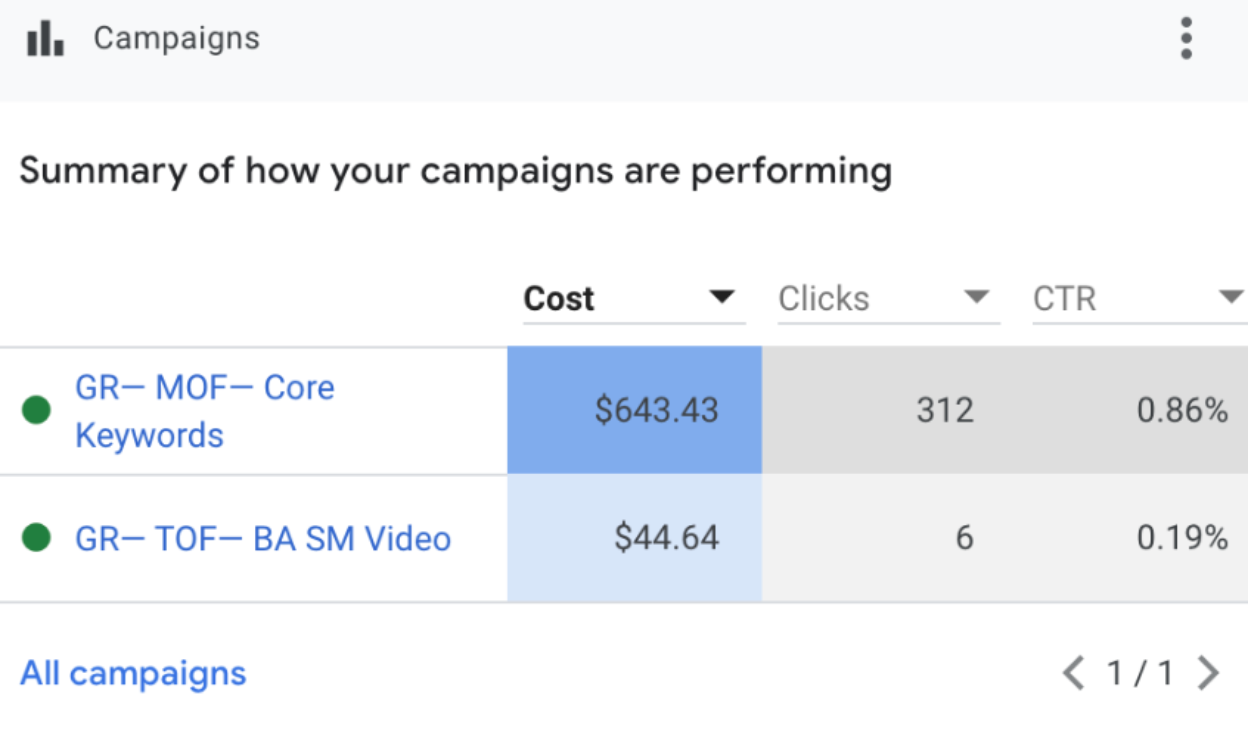Click the 1 / 1 page indicator
1248x732 pixels.
coord(1140,673)
